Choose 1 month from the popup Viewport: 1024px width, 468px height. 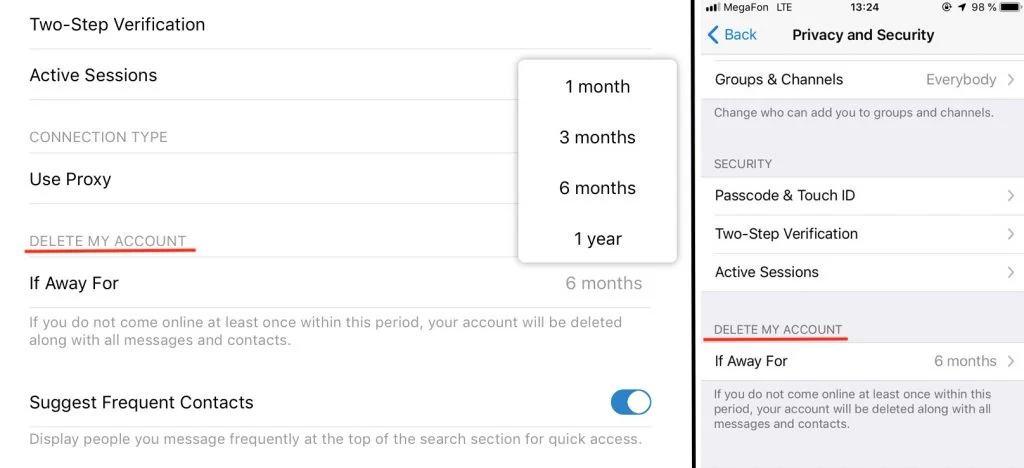pos(598,86)
